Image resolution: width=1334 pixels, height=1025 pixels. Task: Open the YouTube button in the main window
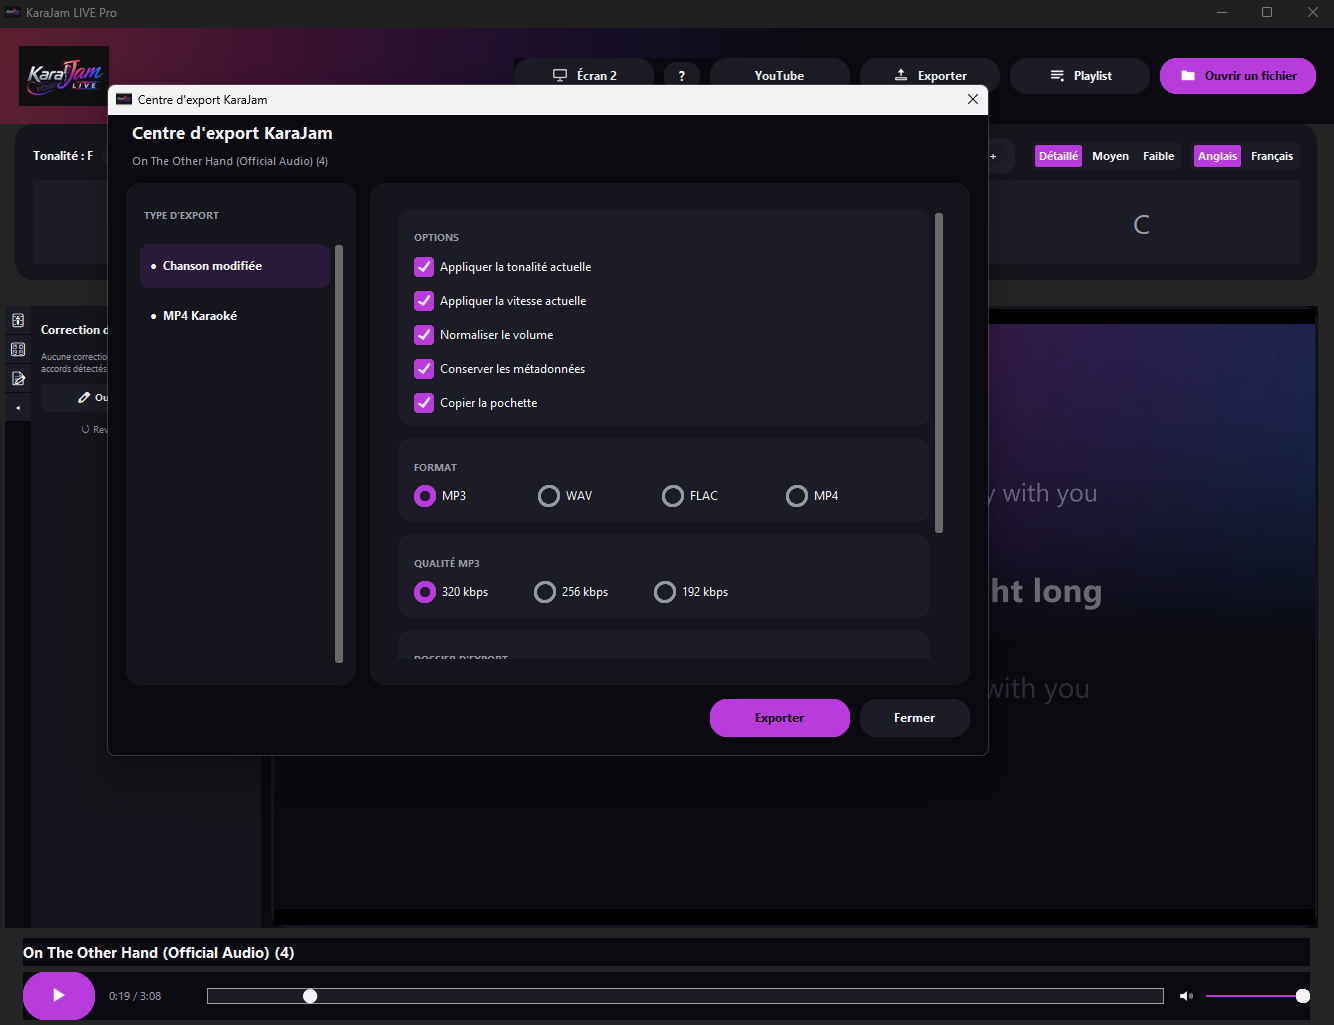pos(780,76)
